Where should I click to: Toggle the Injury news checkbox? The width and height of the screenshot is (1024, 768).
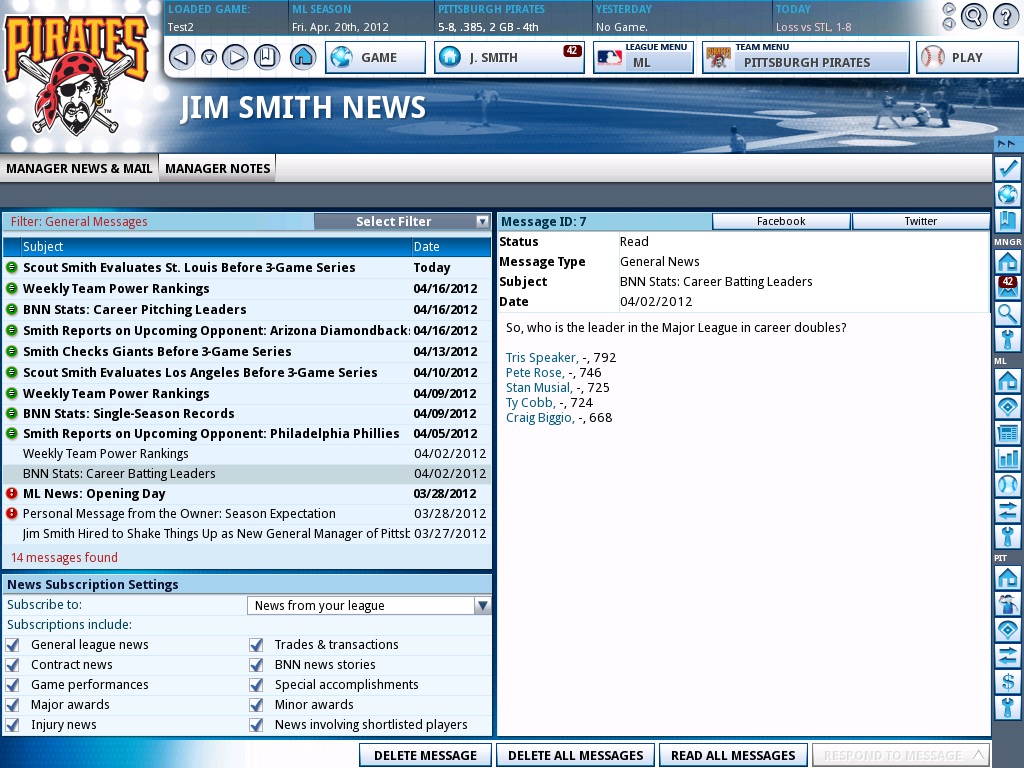12,725
